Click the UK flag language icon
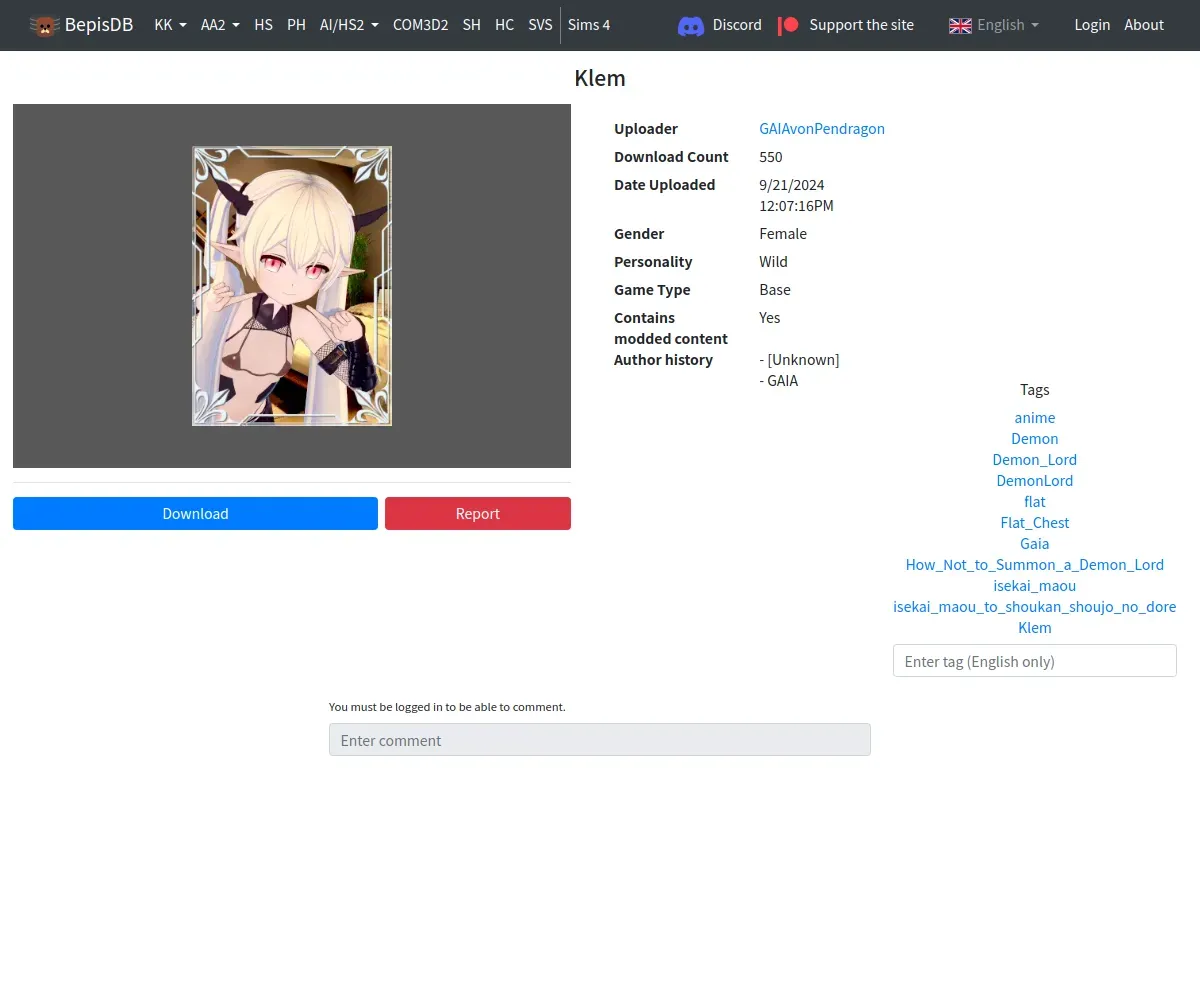This screenshot has height=1000, width=1200. pos(960,25)
